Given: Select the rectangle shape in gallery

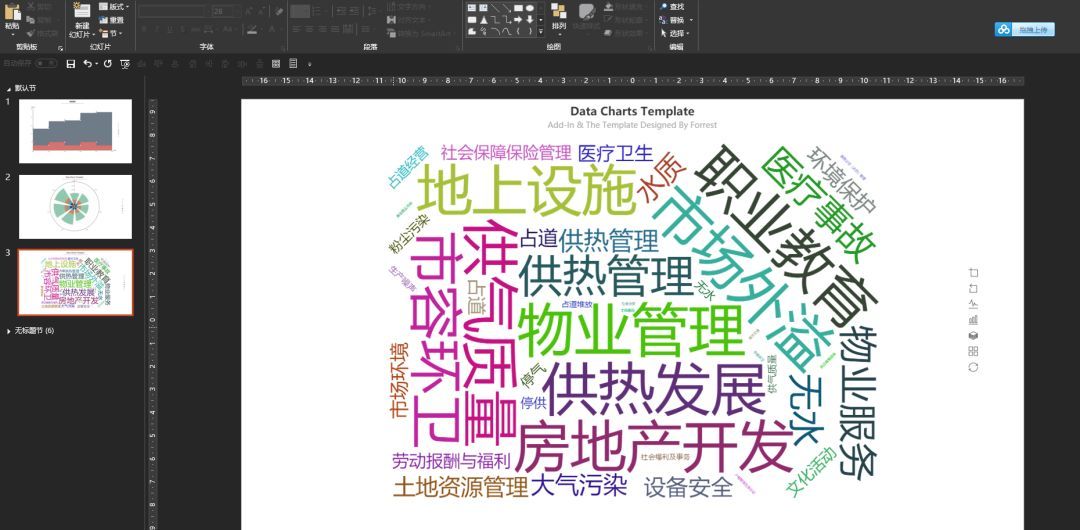Looking at the screenshot, I should coord(518,8).
